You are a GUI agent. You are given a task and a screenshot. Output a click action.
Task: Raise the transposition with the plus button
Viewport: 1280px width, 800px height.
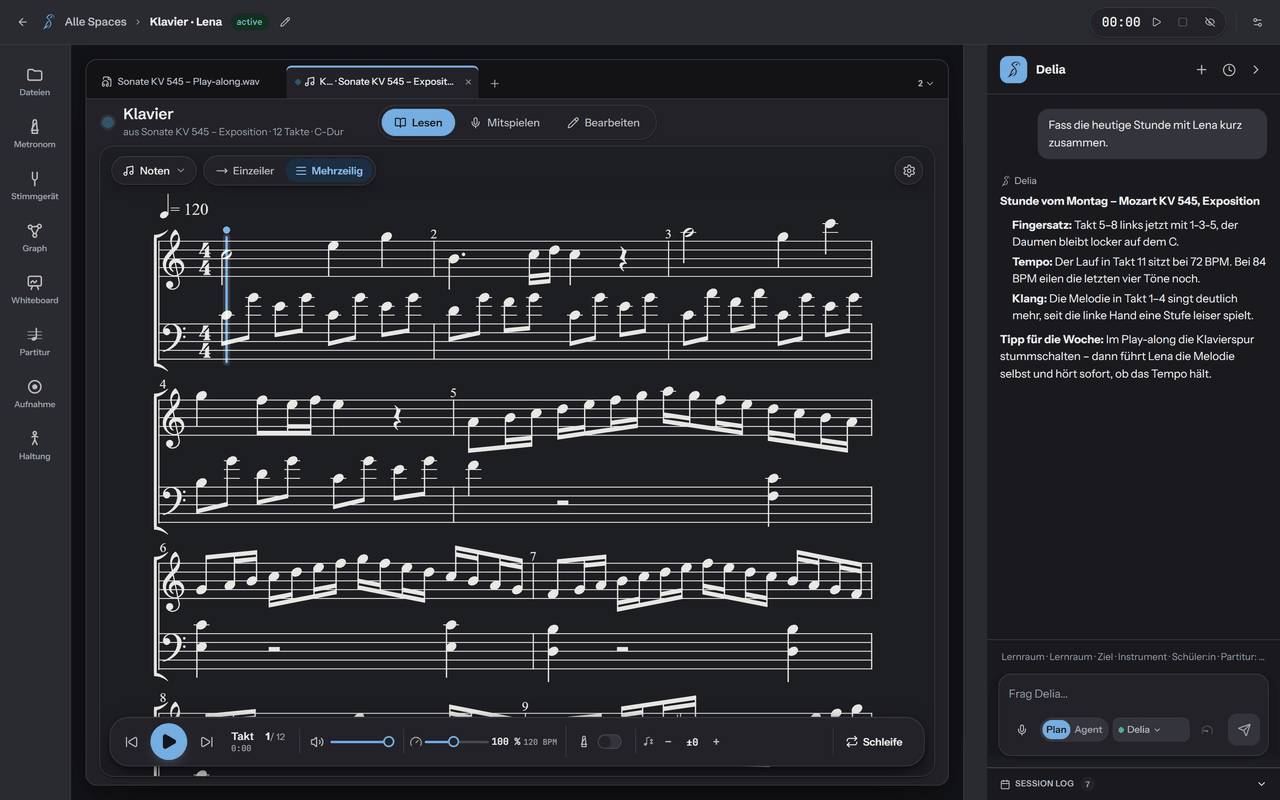click(716, 742)
